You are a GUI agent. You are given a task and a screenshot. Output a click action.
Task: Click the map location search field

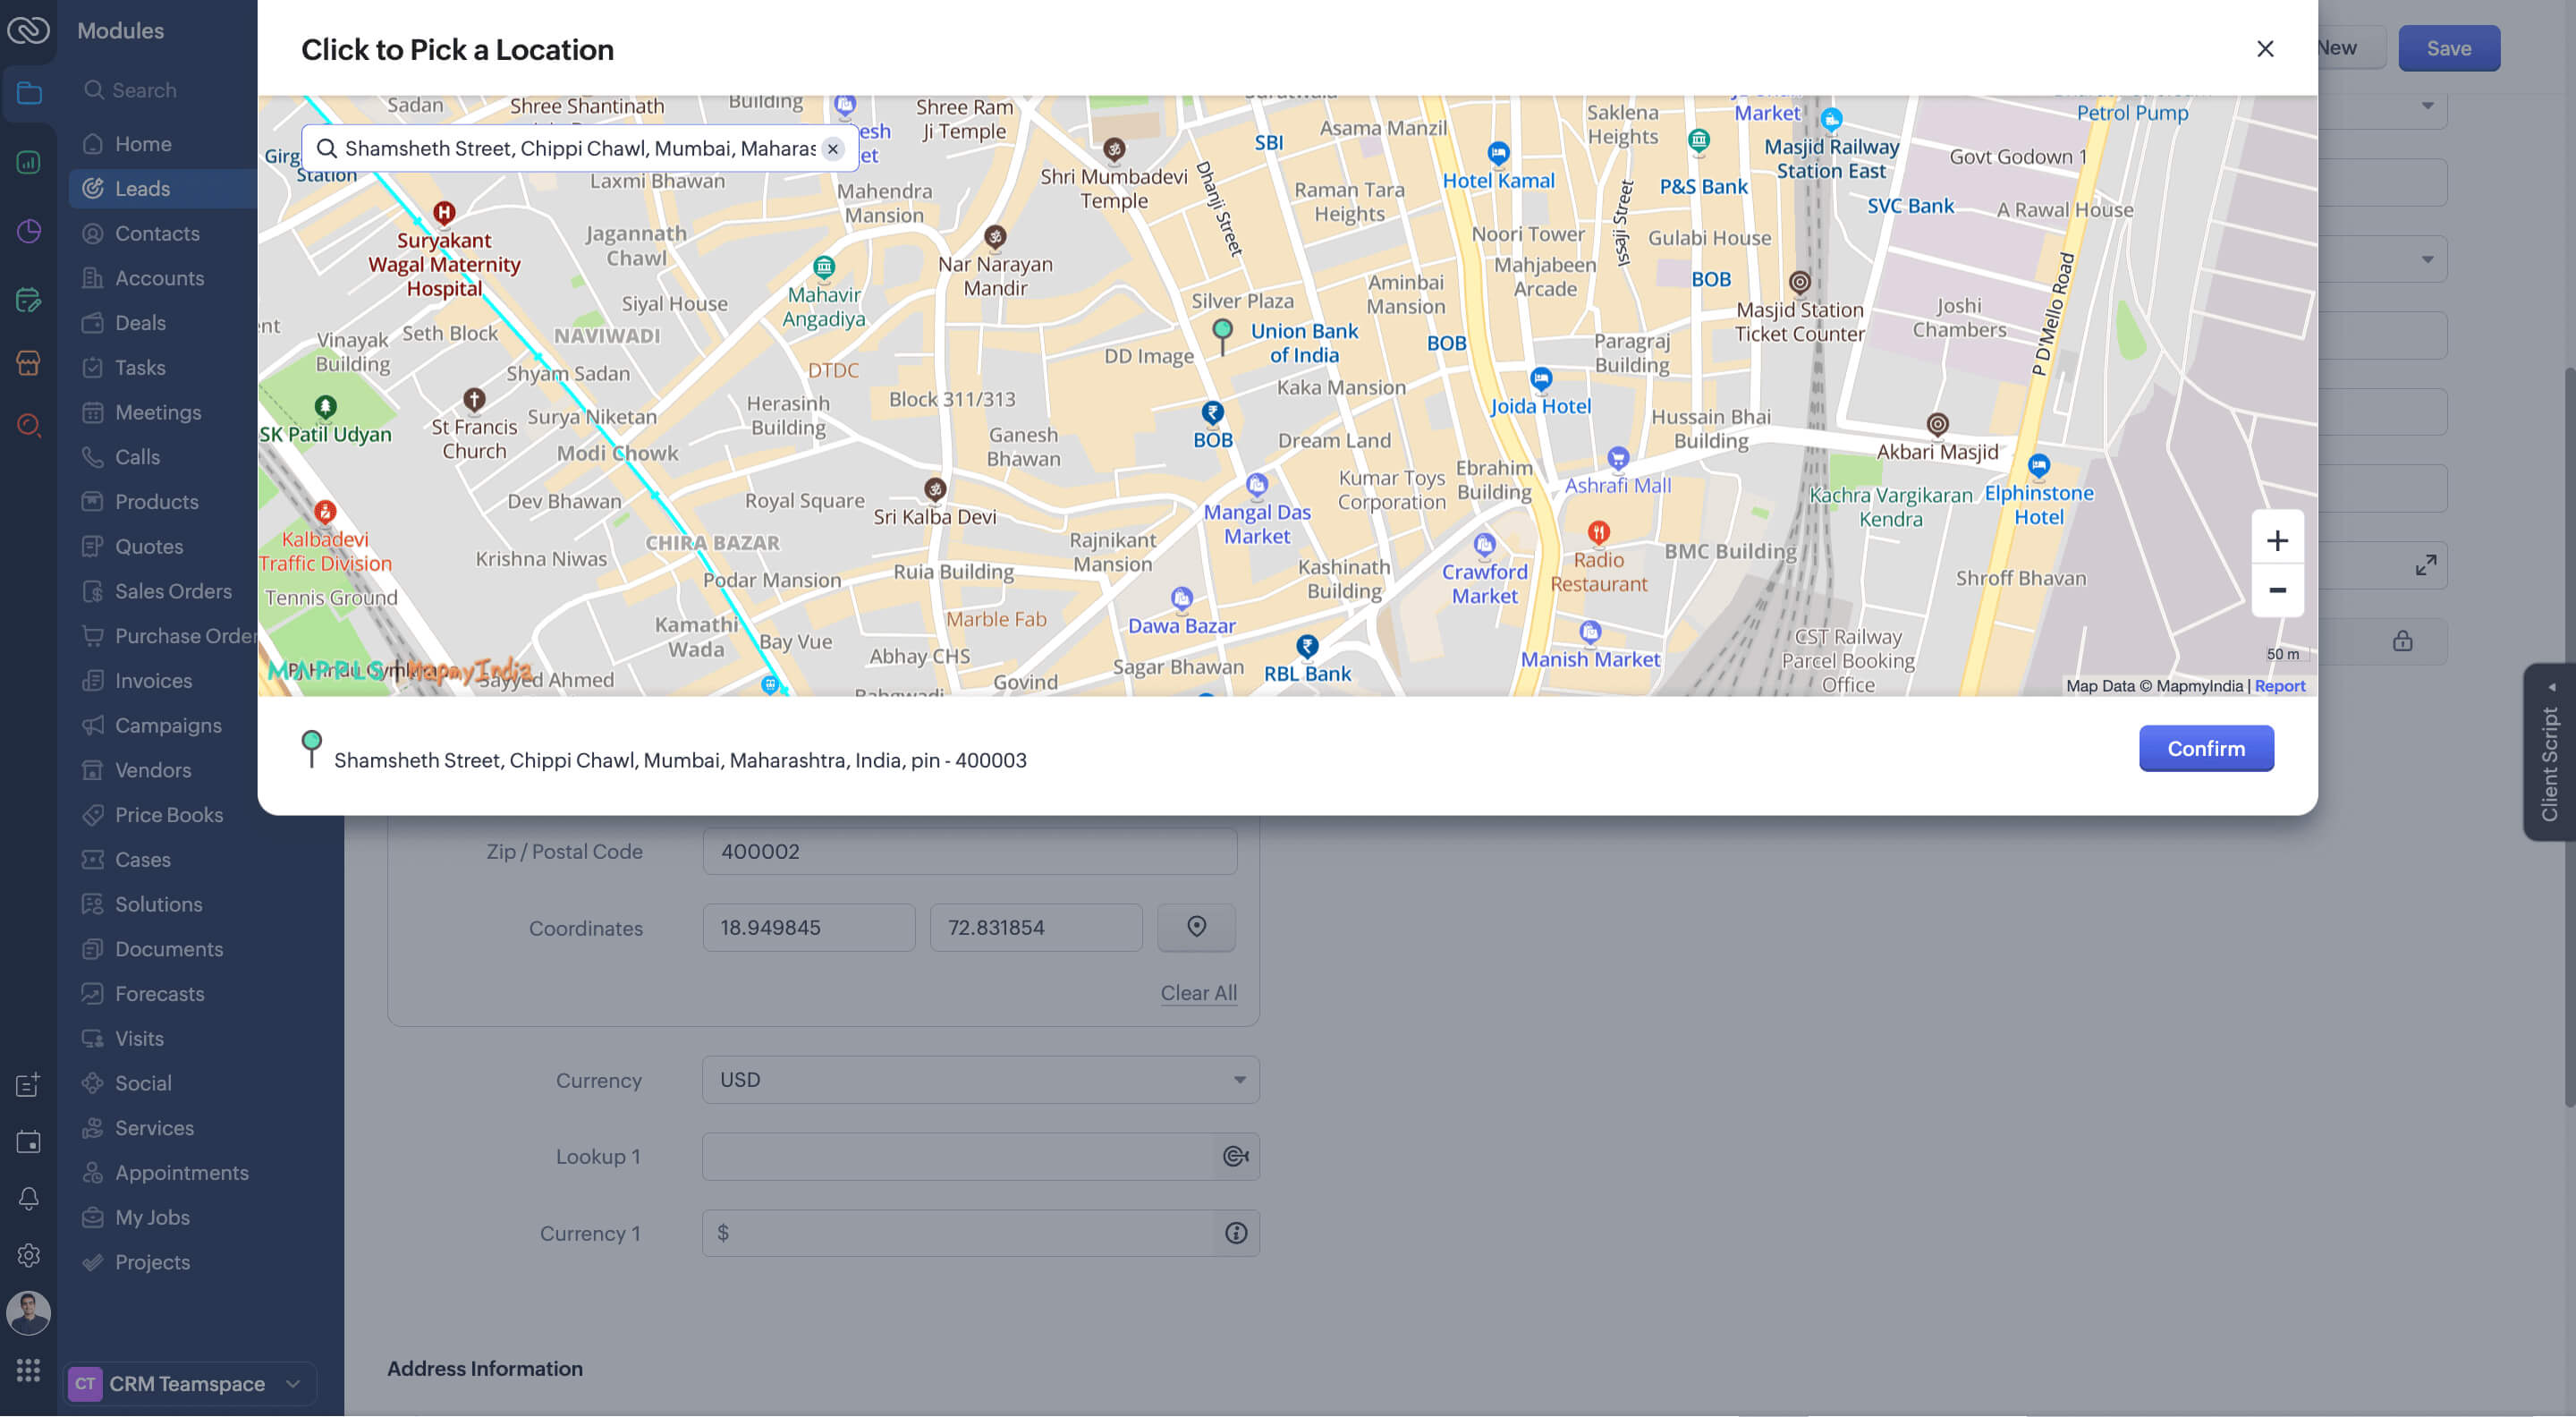(579, 149)
